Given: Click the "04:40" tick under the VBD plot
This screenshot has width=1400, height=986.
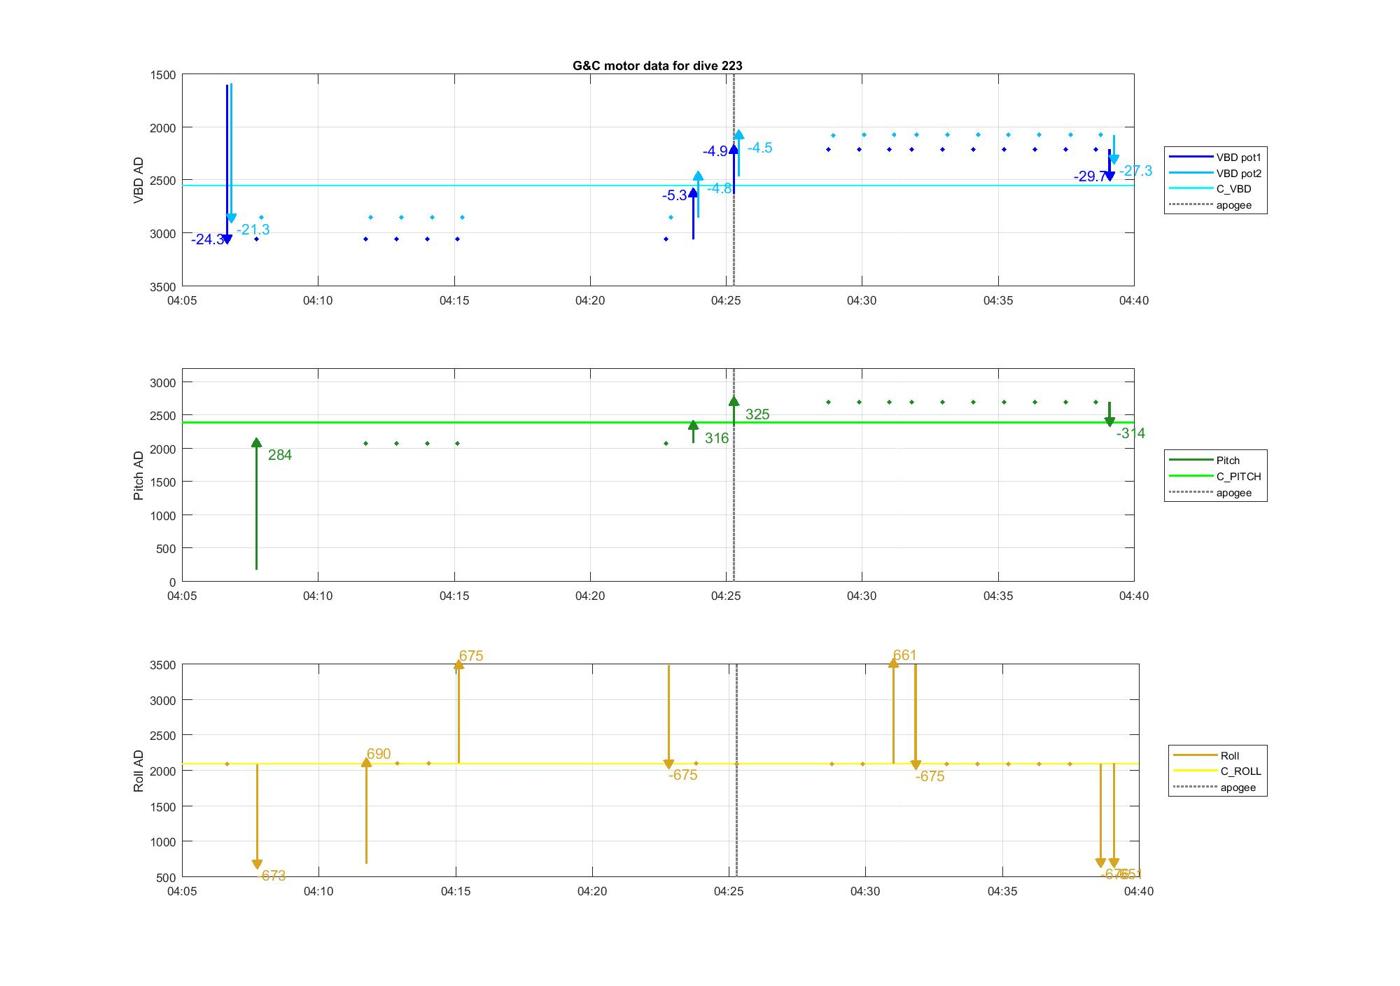Looking at the screenshot, I should [1133, 300].
